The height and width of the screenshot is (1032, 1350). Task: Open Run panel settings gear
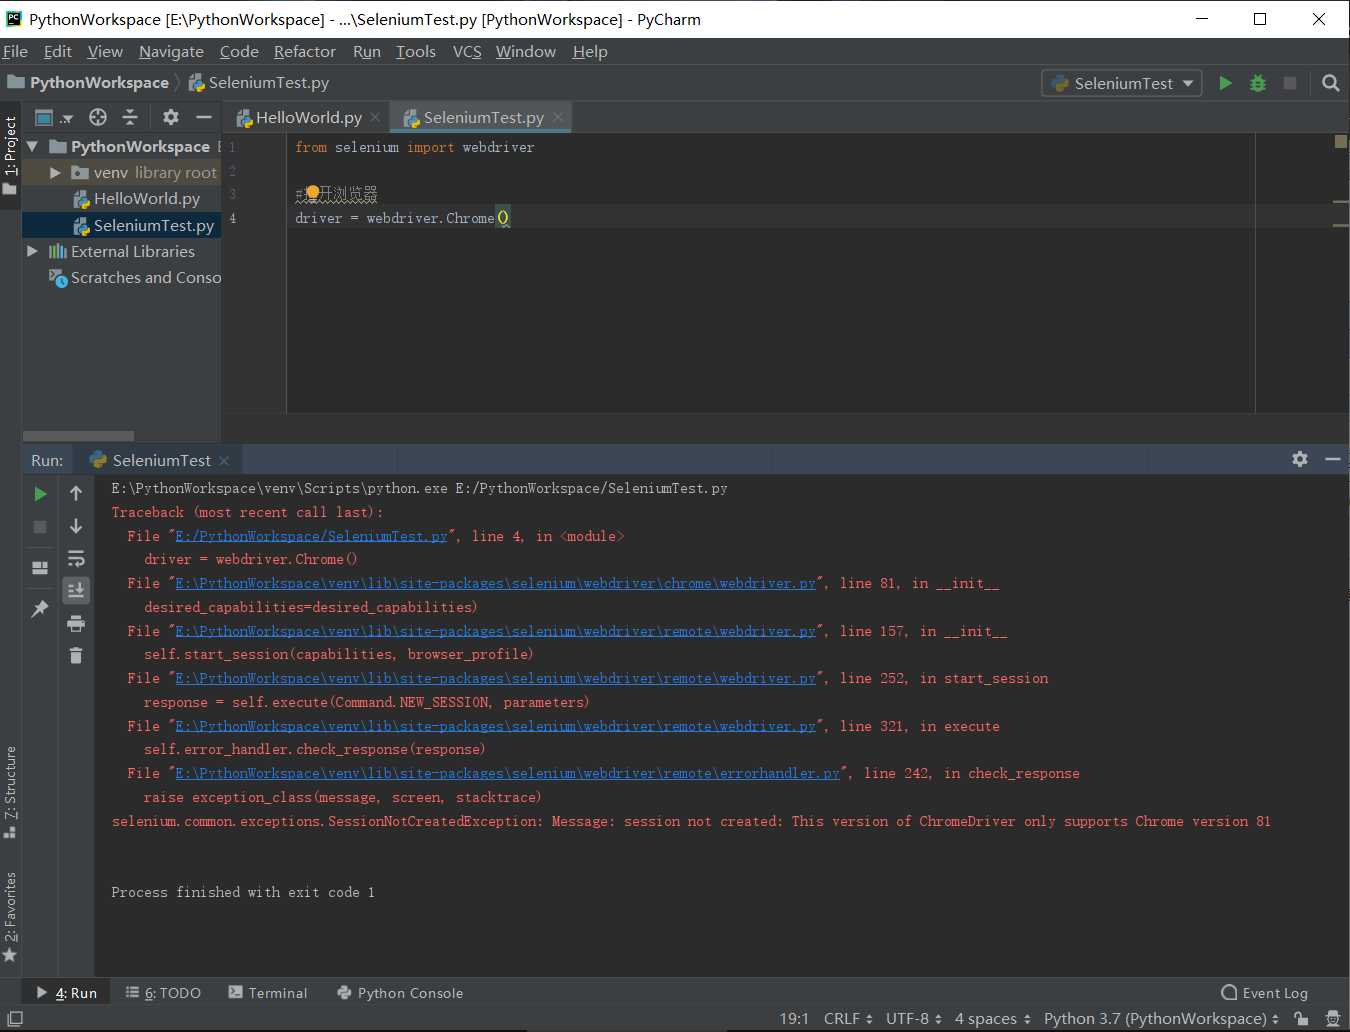click(1300, 459)
